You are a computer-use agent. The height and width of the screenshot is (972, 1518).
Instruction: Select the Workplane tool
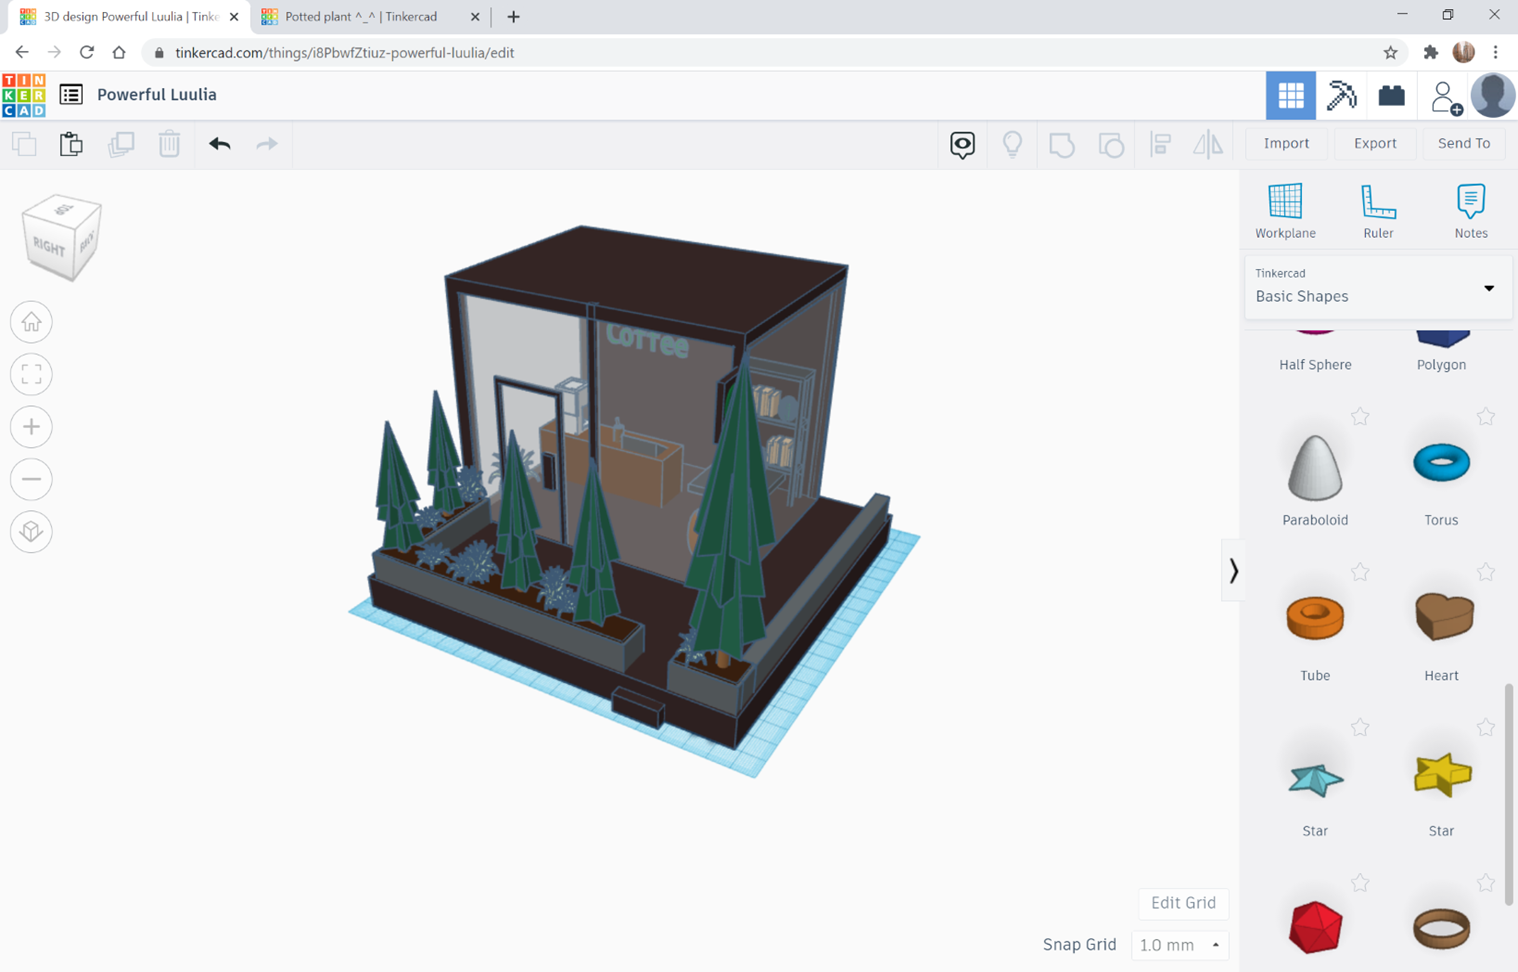pos(1285,211)
